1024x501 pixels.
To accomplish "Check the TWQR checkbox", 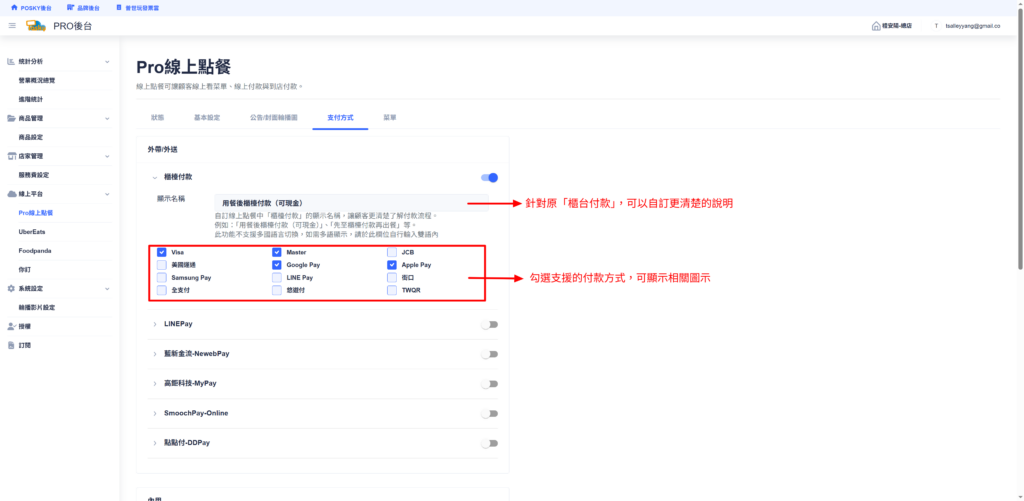I will point(391,290).
